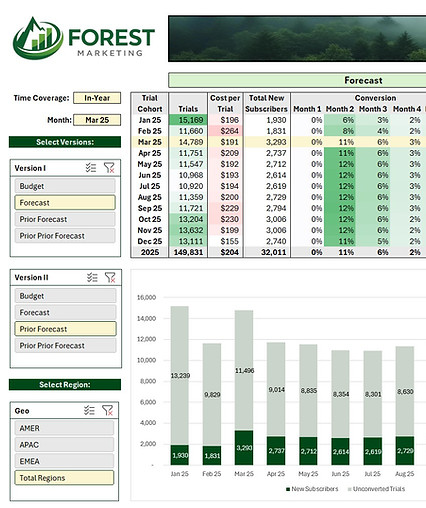Click the Total New Subscribers header

click(x=266, y=103)
